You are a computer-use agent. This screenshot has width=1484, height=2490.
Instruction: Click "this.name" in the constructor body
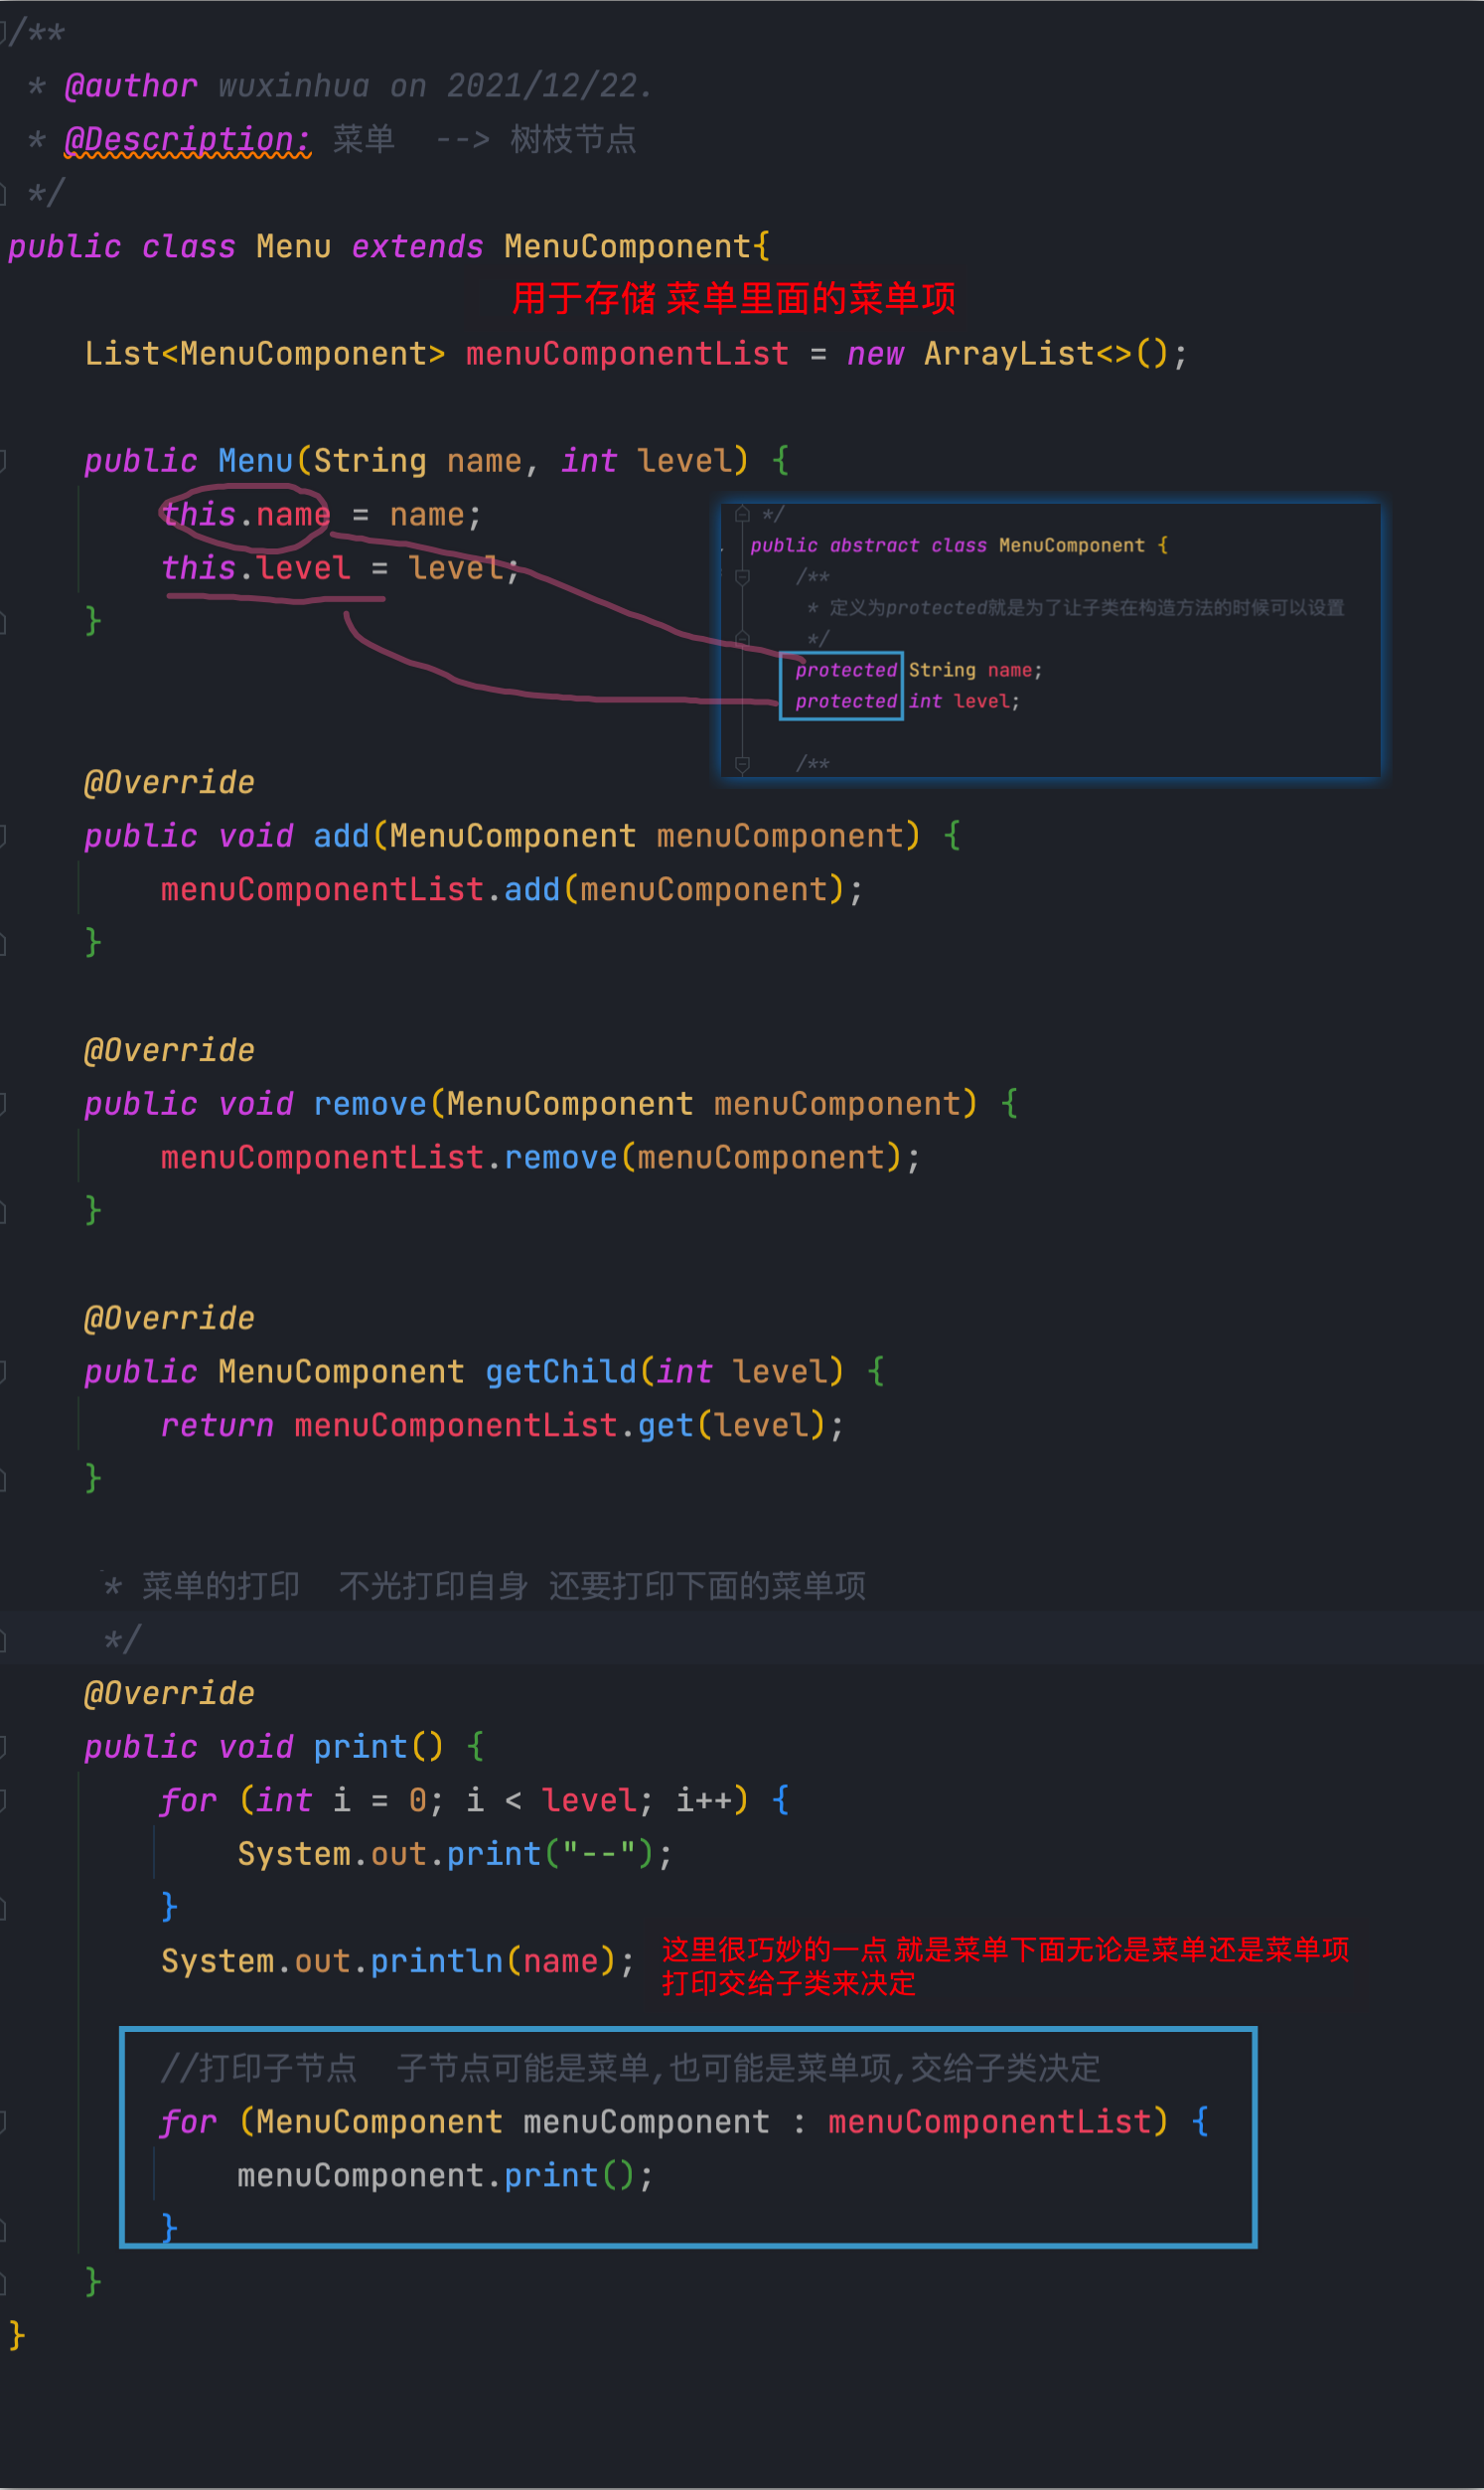click(245, 514)
